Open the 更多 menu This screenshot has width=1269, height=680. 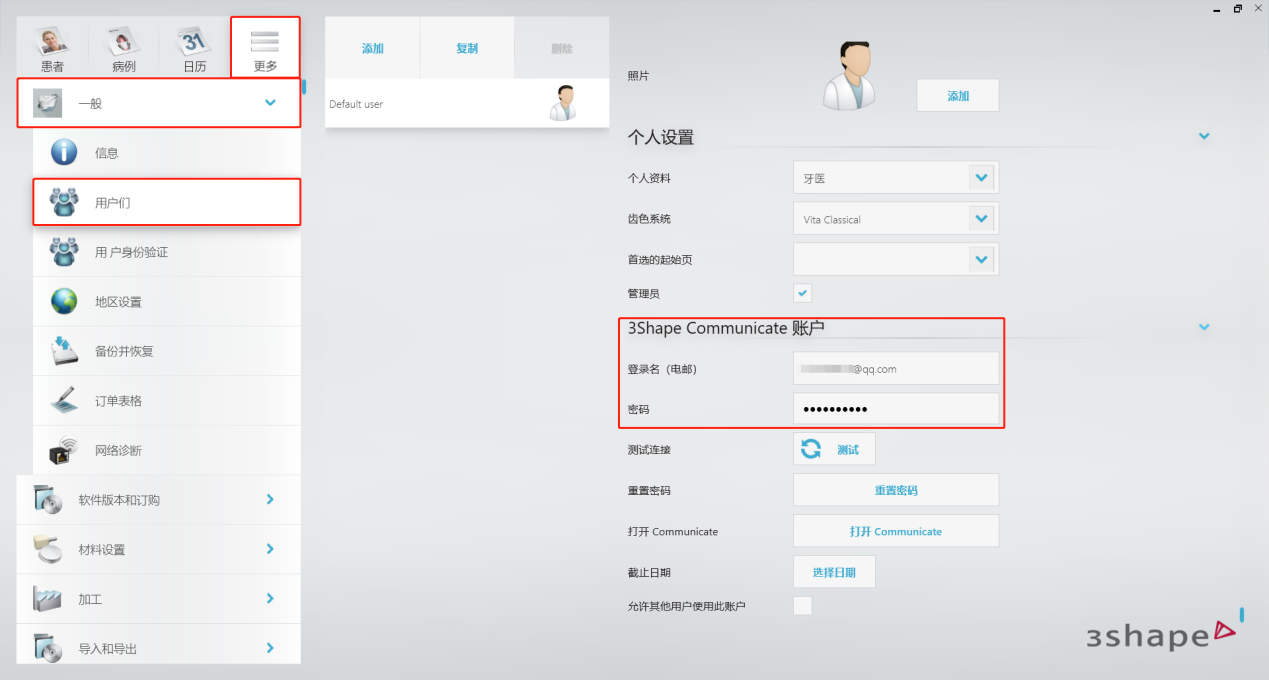[x=264, y=47]
